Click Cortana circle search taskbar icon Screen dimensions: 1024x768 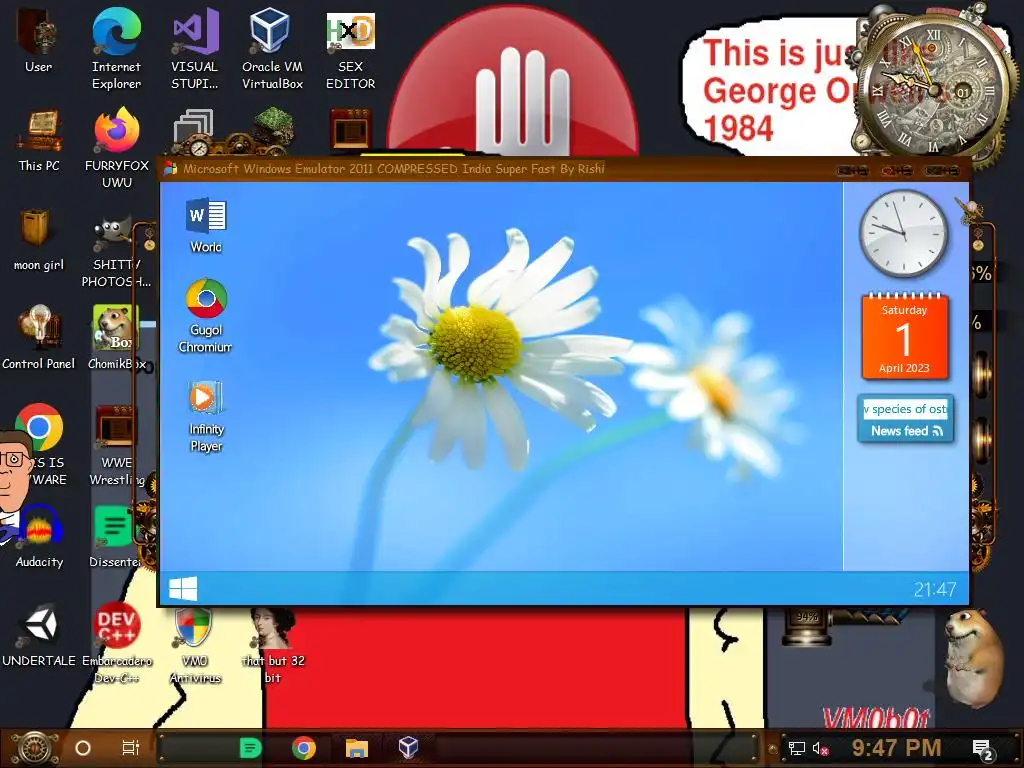(x=83, y=748)
